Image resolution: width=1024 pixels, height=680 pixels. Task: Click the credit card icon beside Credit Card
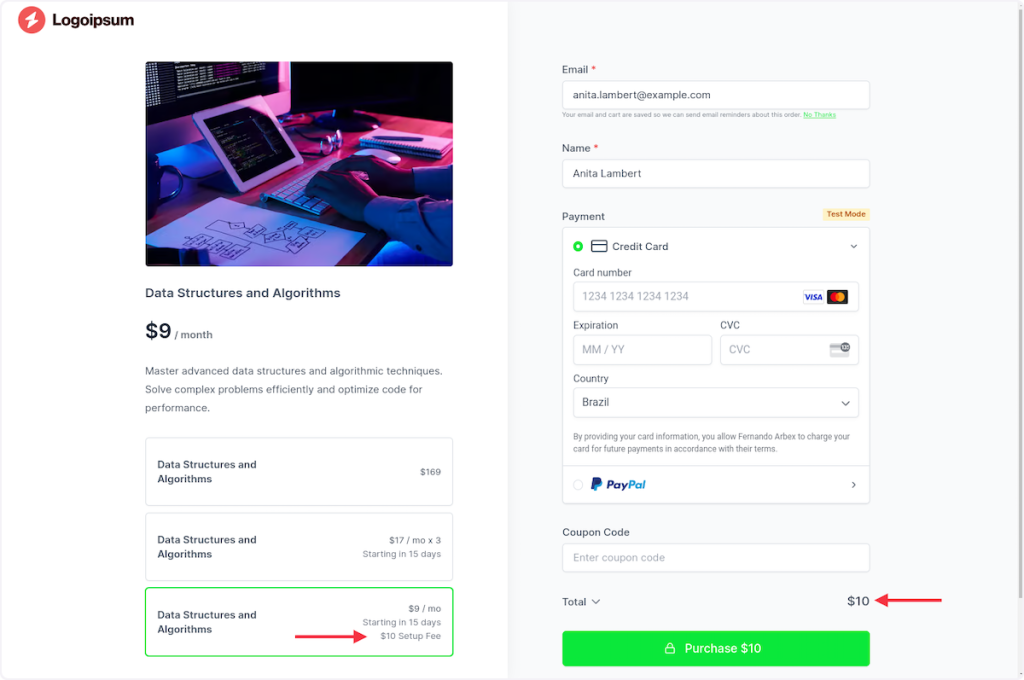click(x=599, y=246)
